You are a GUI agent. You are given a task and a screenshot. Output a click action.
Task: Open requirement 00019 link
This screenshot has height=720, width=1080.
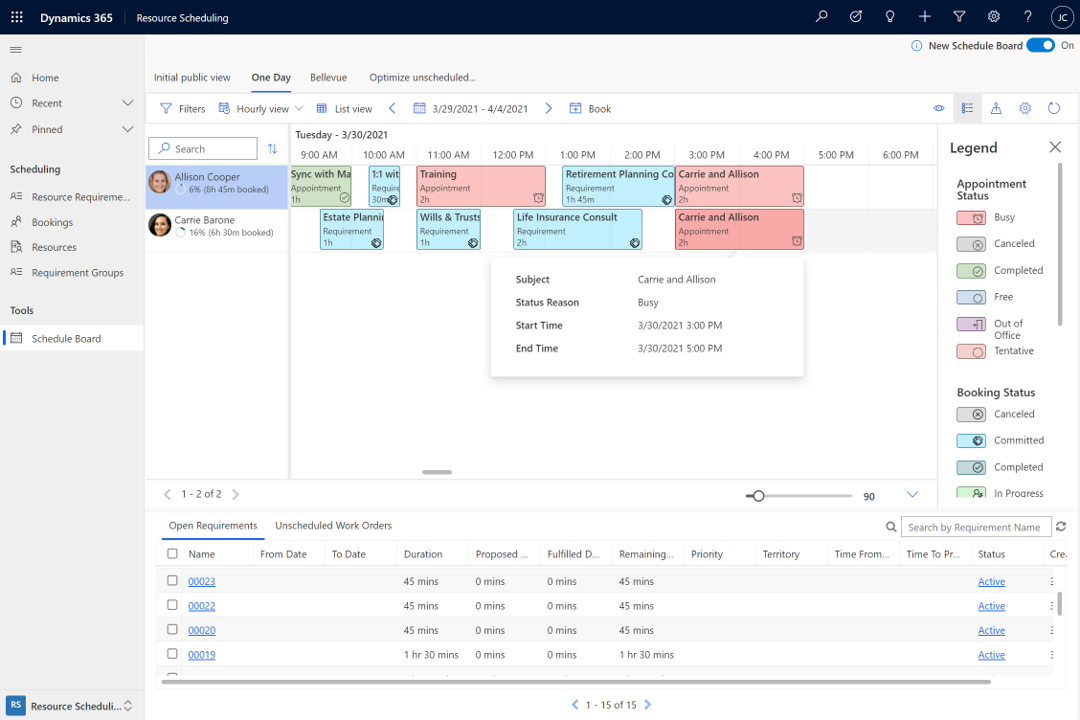(x=202, y=655)
